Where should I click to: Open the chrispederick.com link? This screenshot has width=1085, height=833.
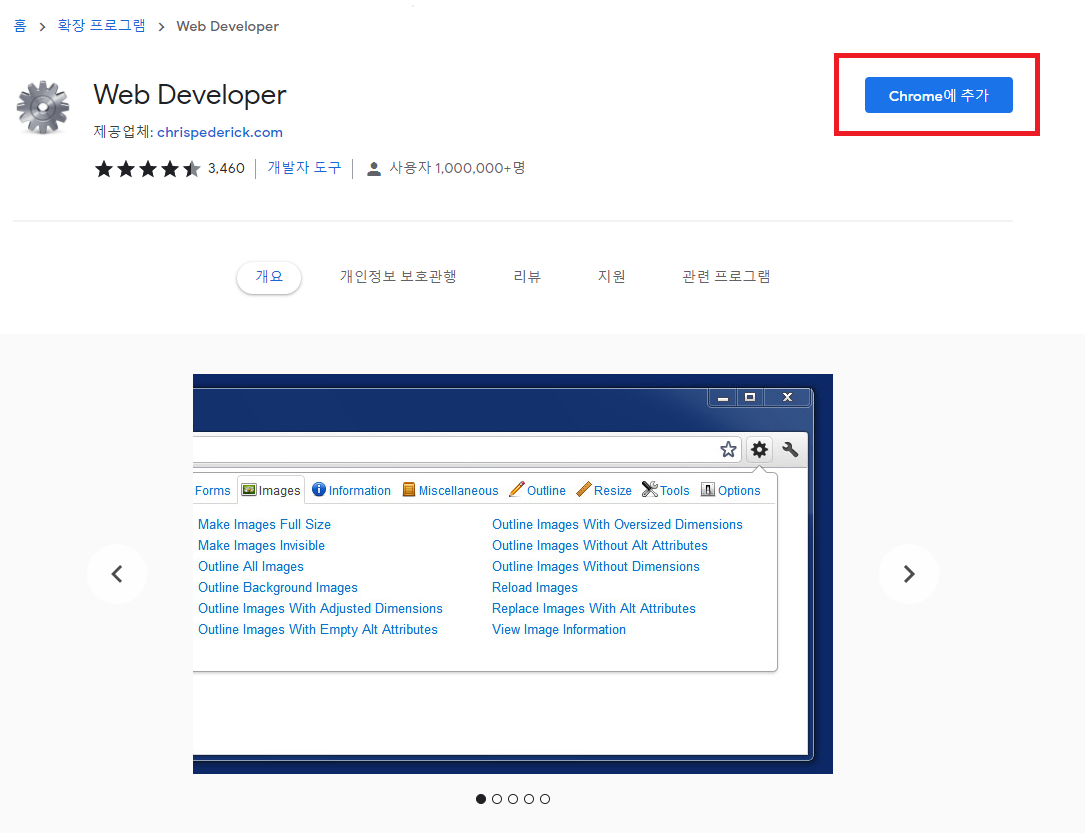click(220, 132)
